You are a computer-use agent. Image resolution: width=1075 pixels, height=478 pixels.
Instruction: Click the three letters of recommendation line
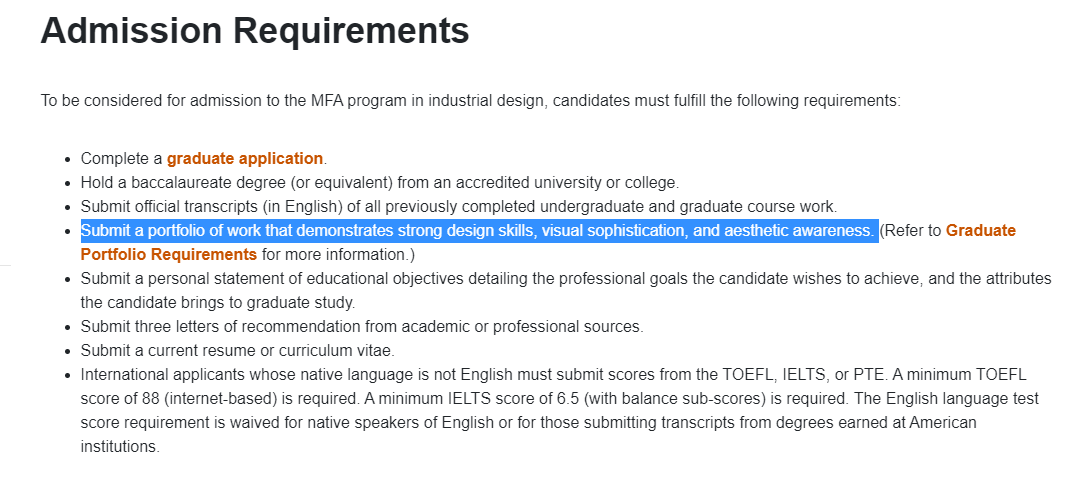click(362, 326)
